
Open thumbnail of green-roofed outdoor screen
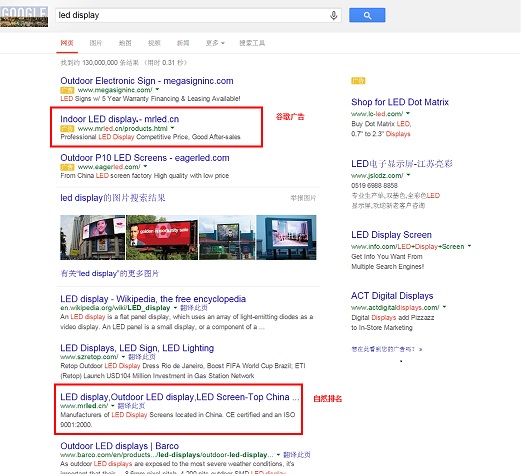coord(227,237)
